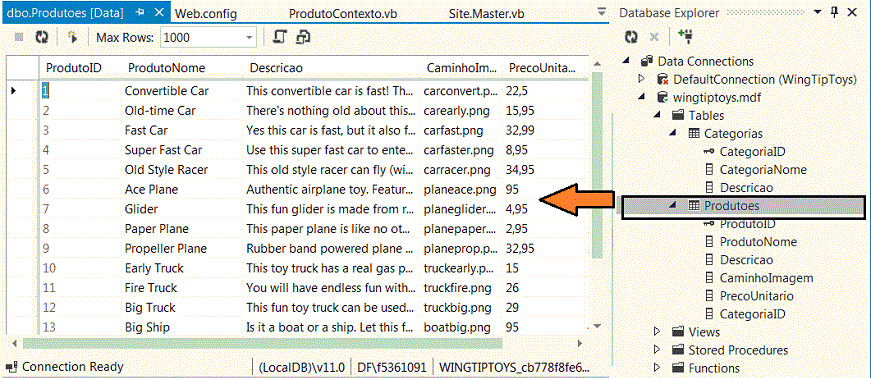Click DefaultConnection's database icon with red X
Viewport: 871px width, 378px height.
662,79
